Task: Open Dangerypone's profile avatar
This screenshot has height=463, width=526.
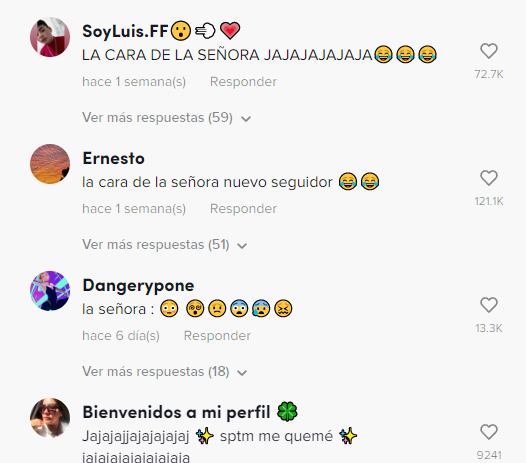Action: [x=50, y=291]
